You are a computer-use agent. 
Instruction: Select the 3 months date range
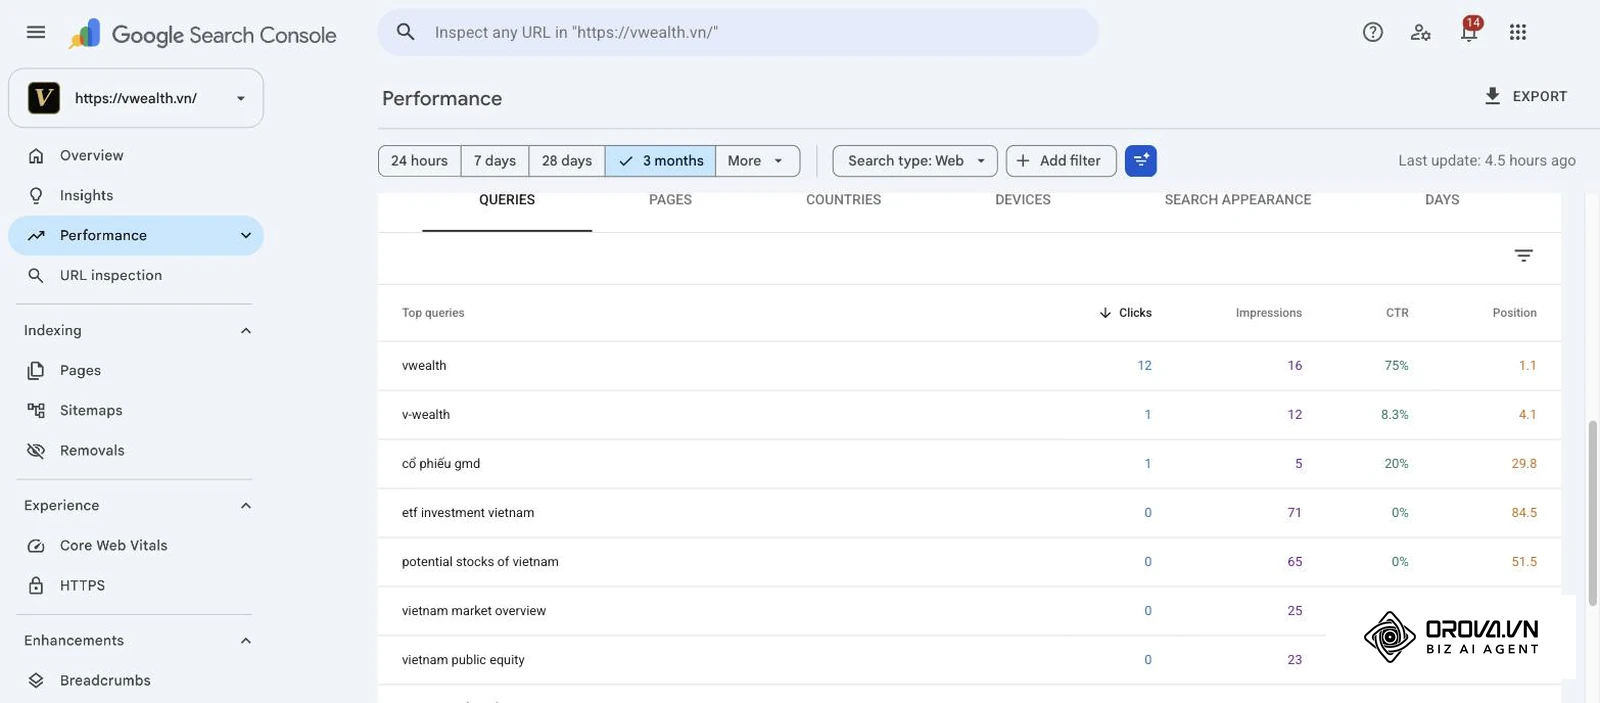coord(660,161)
